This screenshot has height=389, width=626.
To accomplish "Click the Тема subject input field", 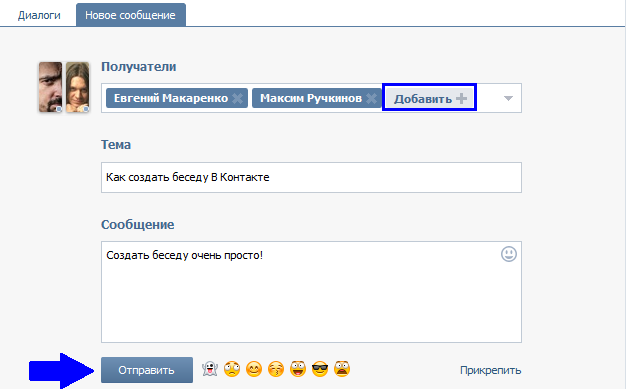I will coord(311,177).
